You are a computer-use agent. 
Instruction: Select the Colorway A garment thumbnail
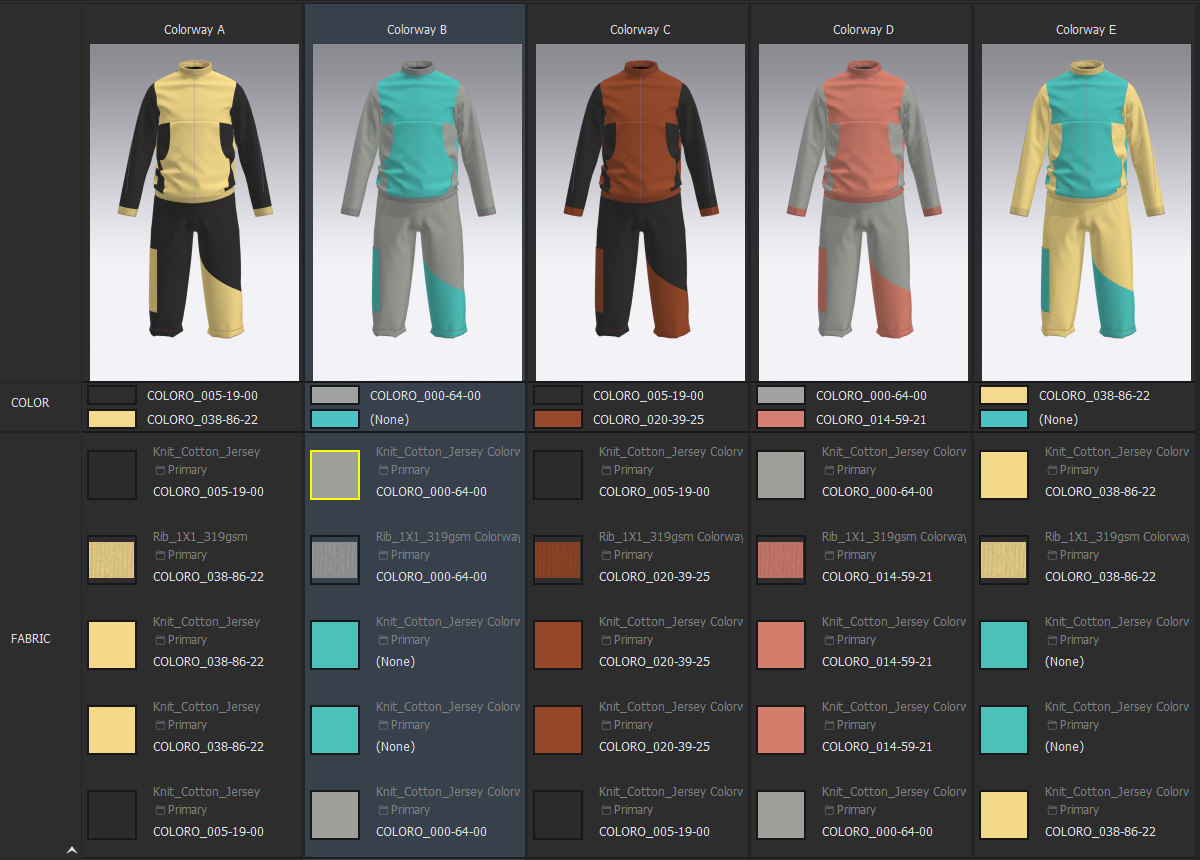[x=194, y=212]
